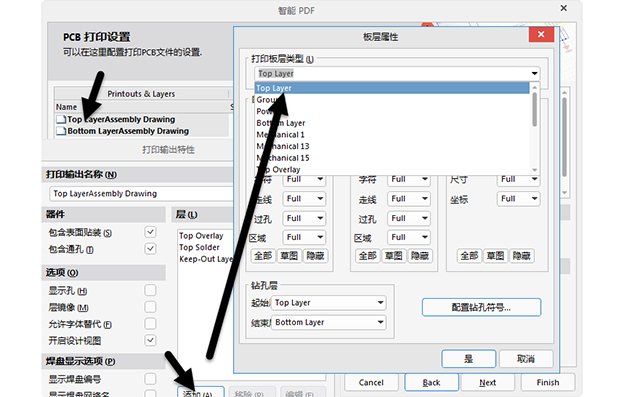
Task: Click the Name column header
Action: click(x=66, y=107)
